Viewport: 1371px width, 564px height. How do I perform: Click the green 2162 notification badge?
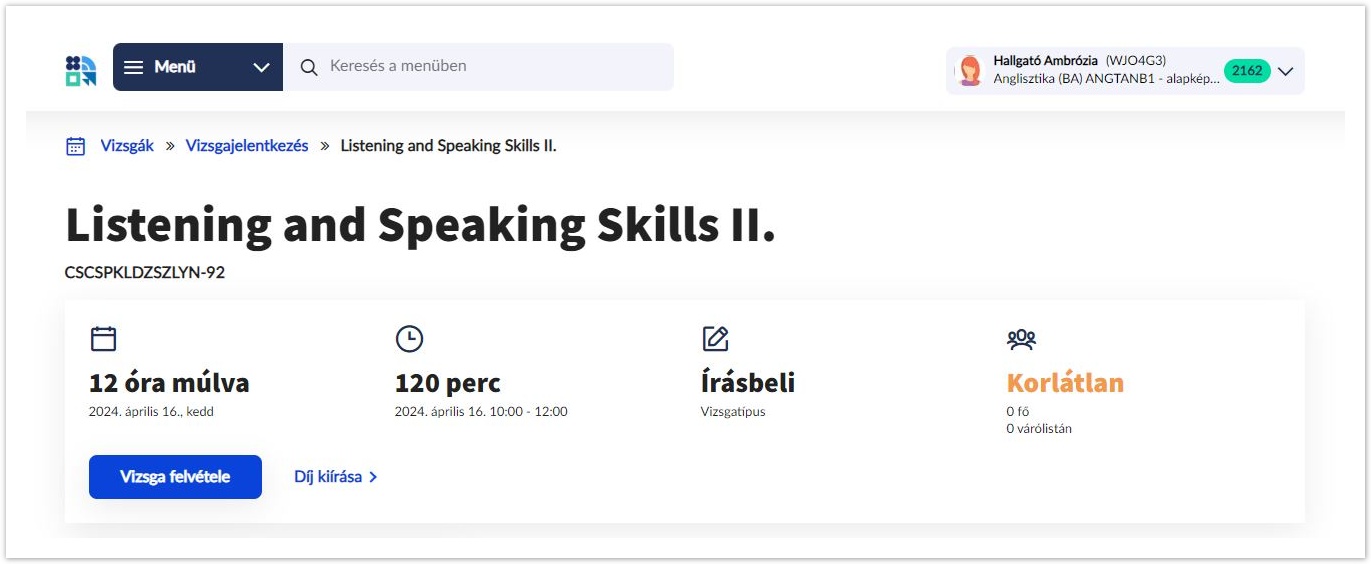pos(1247,71)
